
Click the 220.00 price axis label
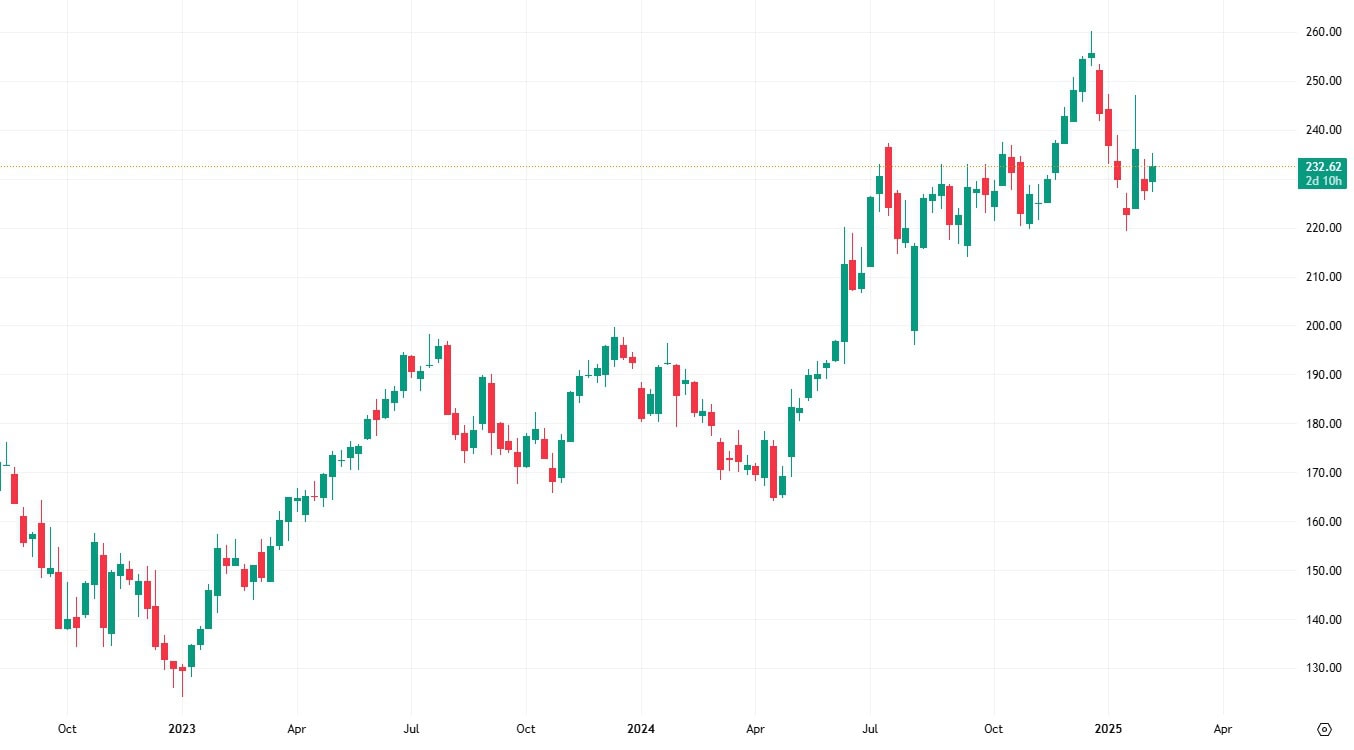[1323, 228]
